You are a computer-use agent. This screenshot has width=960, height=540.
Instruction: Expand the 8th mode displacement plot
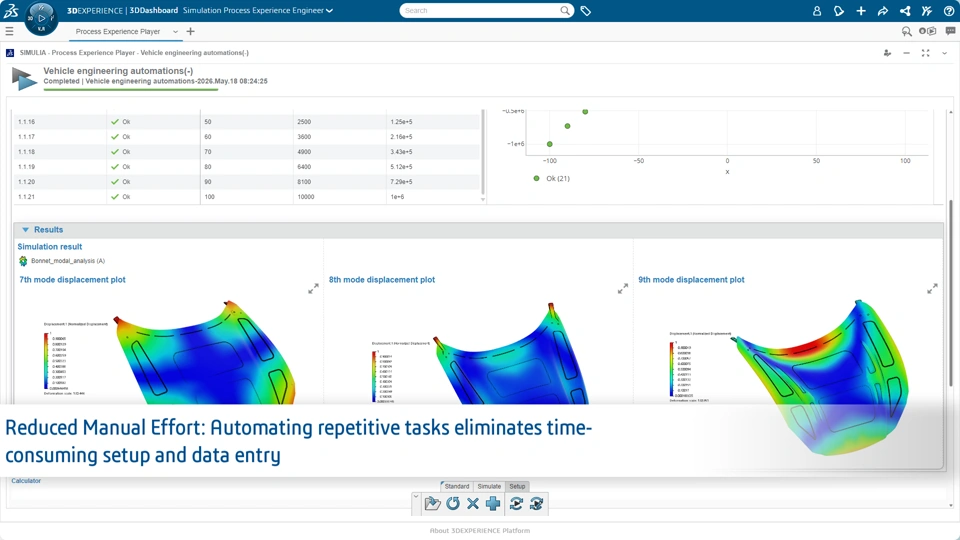(x=623, y=288)
